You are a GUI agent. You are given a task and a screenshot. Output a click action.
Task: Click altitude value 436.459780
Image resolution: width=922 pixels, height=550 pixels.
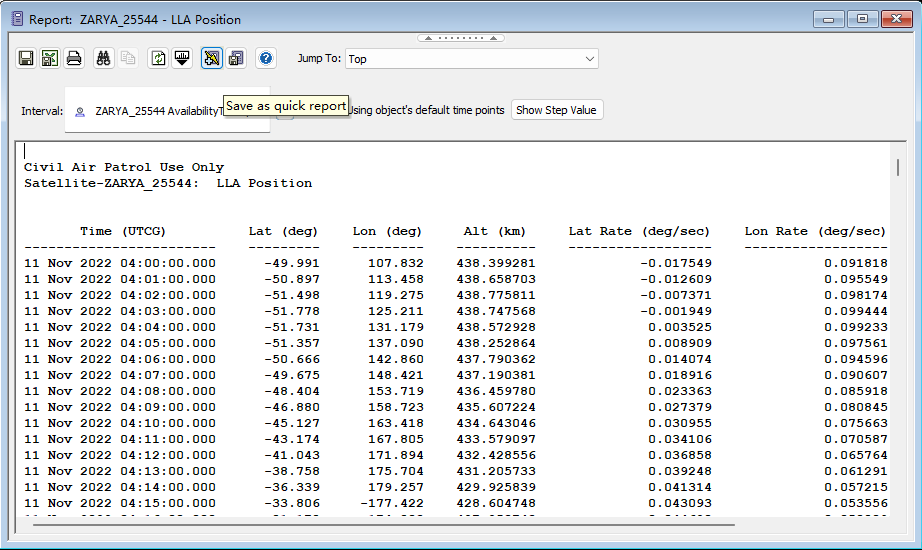pyautogui.click(x=496, y=391)
